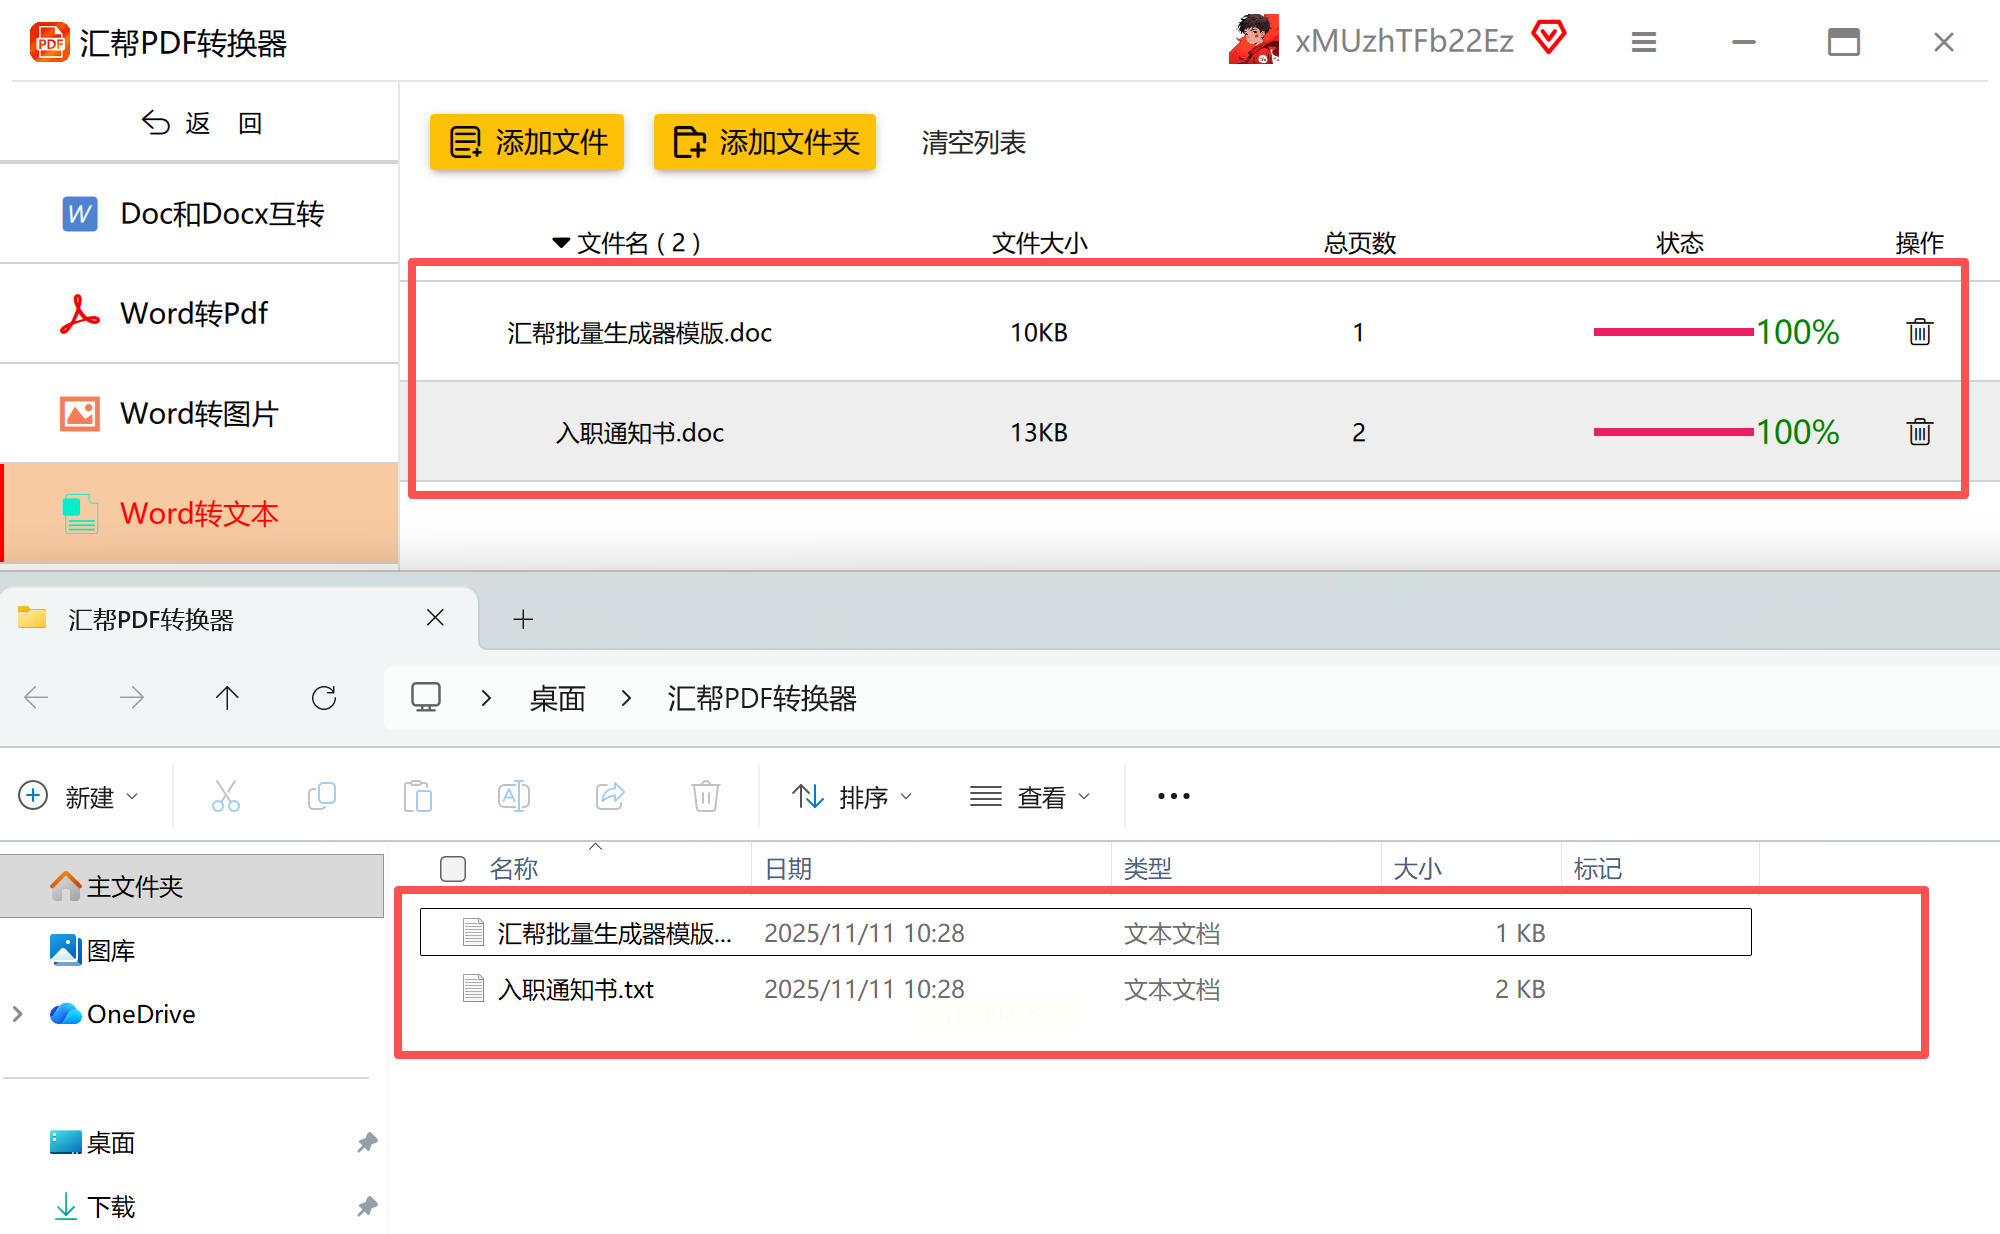
Task: Expand the OneDrive tree node chevron
Action: click(18, 1014)
